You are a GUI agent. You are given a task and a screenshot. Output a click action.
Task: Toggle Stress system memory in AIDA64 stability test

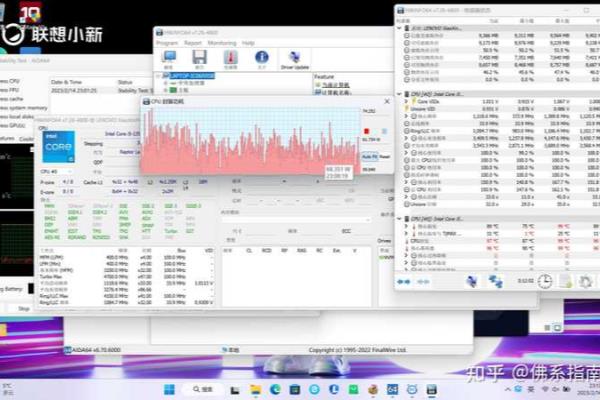(x=24, y=108)
